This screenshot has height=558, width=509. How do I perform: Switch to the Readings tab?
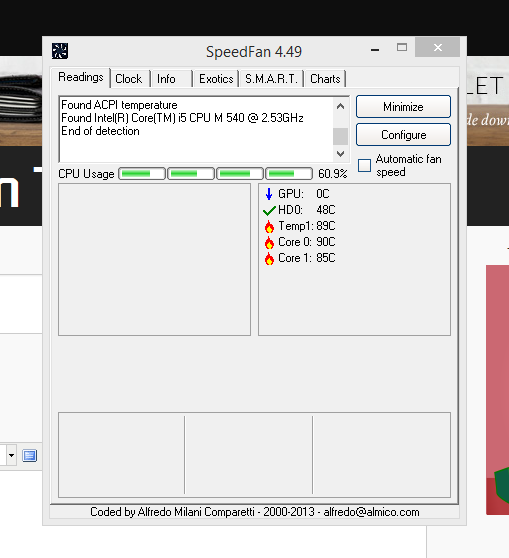81,77
